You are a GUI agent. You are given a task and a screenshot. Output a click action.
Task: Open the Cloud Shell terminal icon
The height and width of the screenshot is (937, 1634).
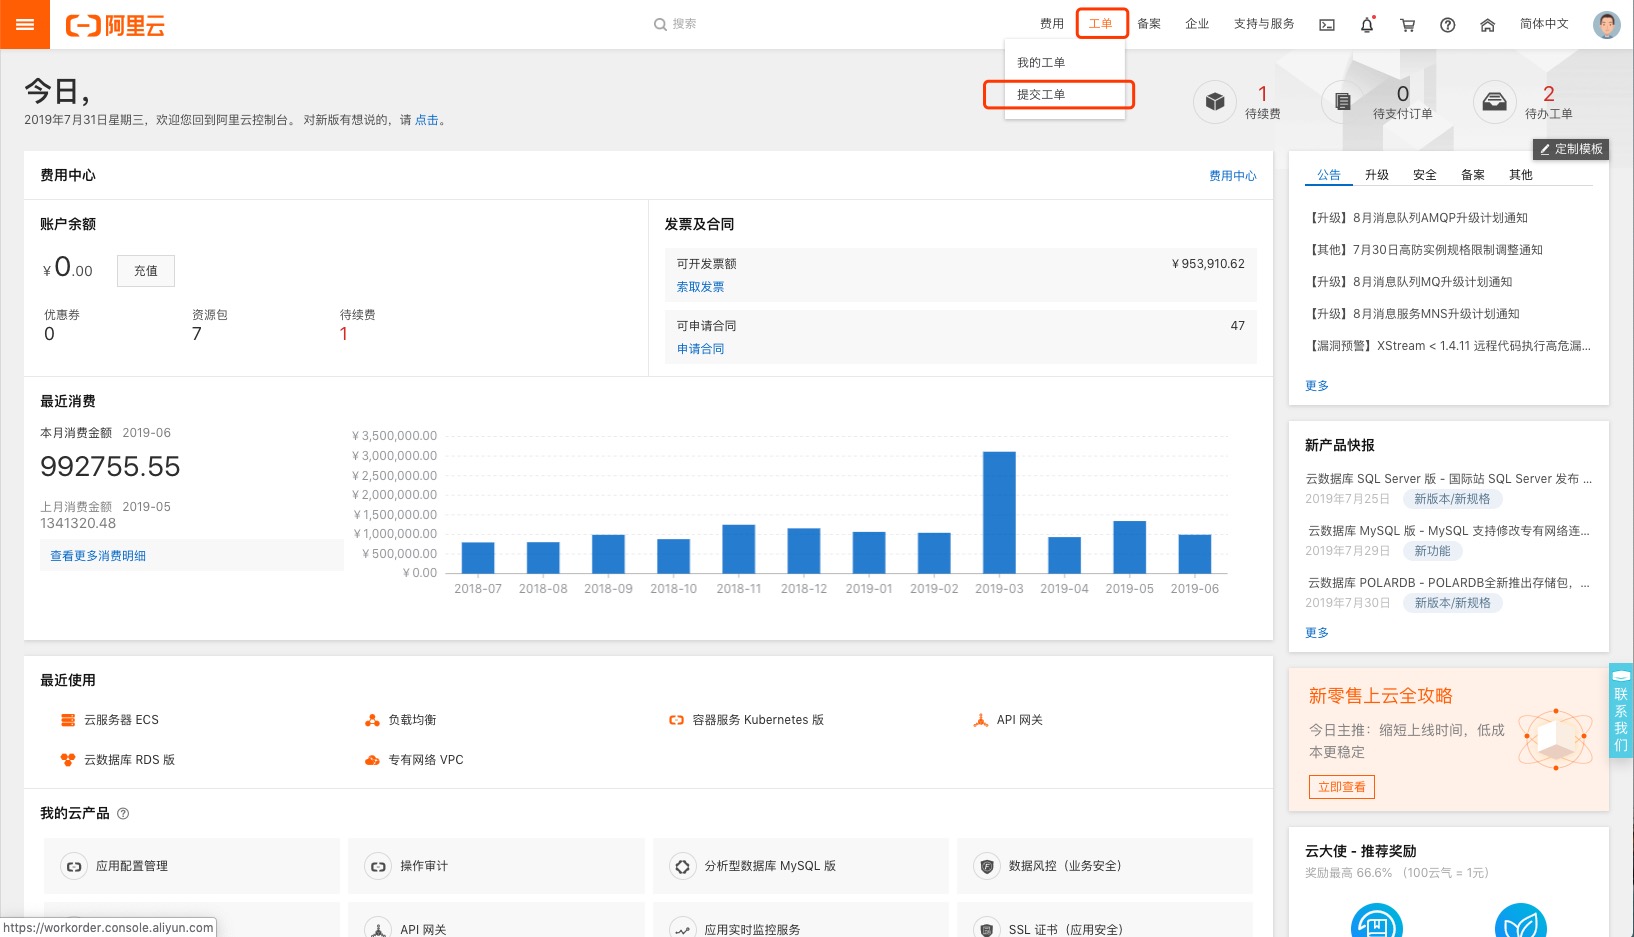[x=1327, y=25]
